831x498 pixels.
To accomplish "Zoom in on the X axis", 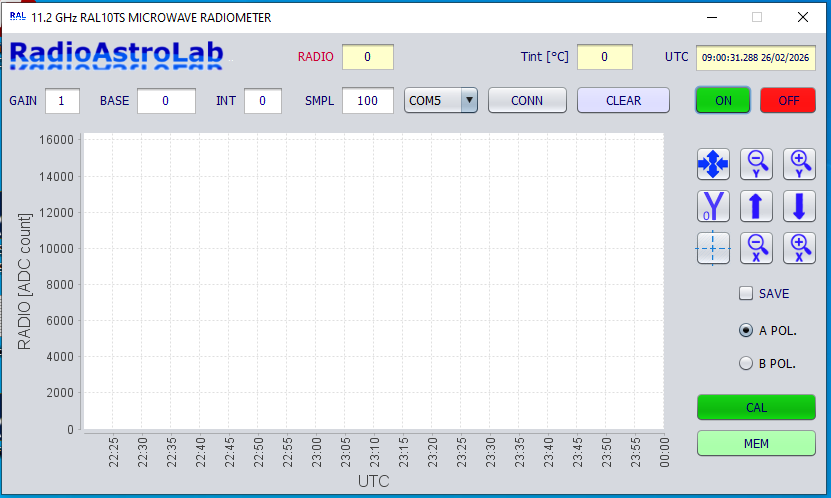I will click(799, 247).
